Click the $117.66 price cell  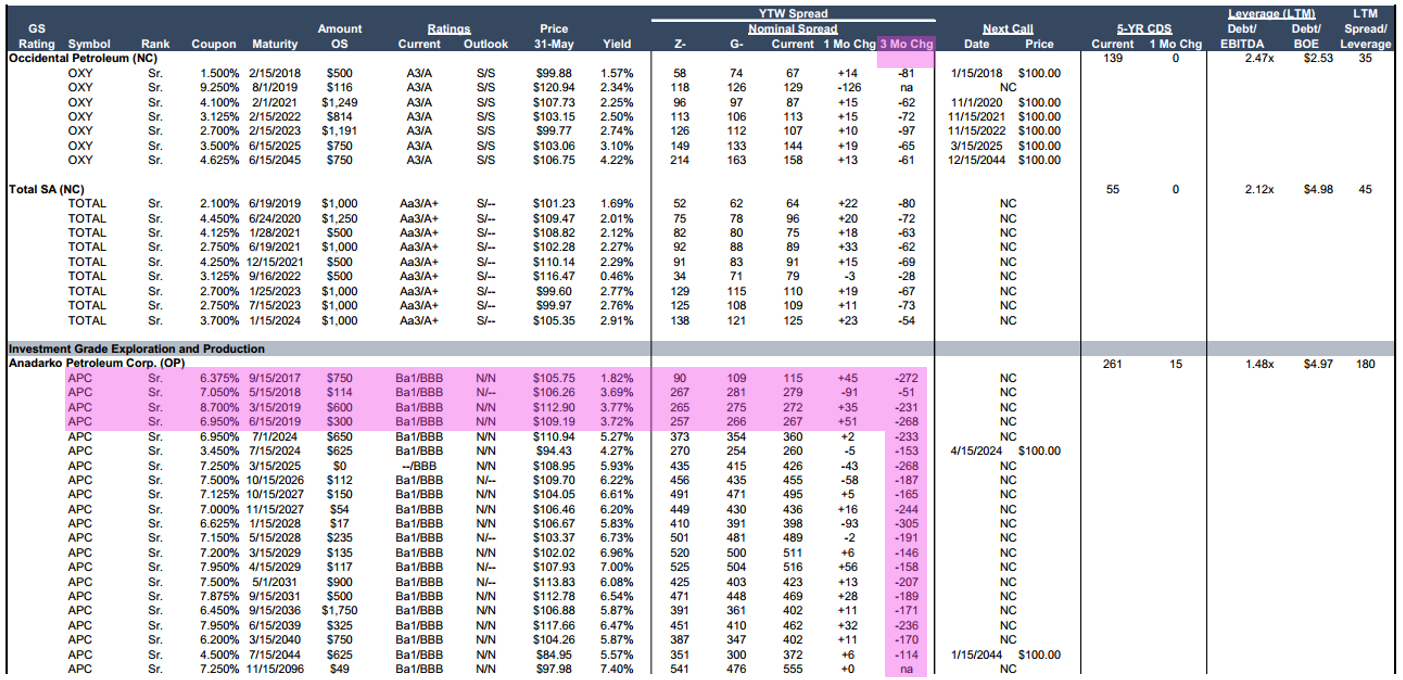point(554,625)
